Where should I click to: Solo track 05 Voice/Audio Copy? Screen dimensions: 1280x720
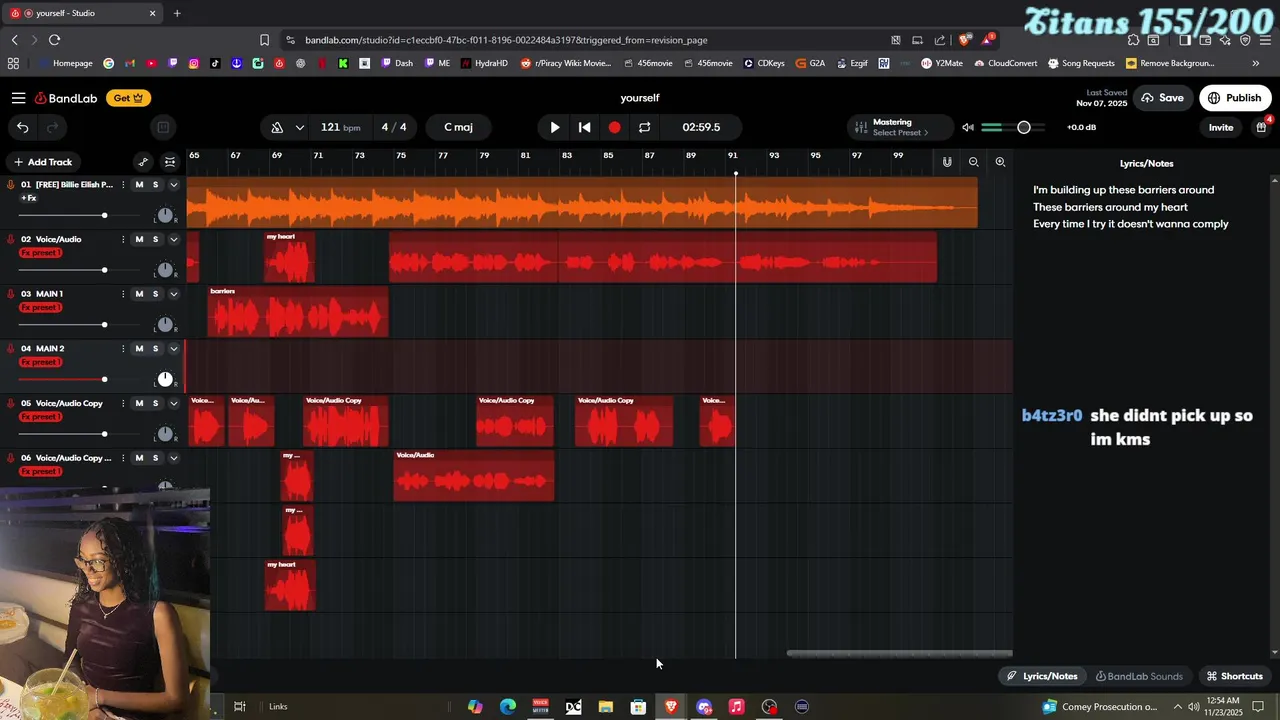tap(155, 403)
